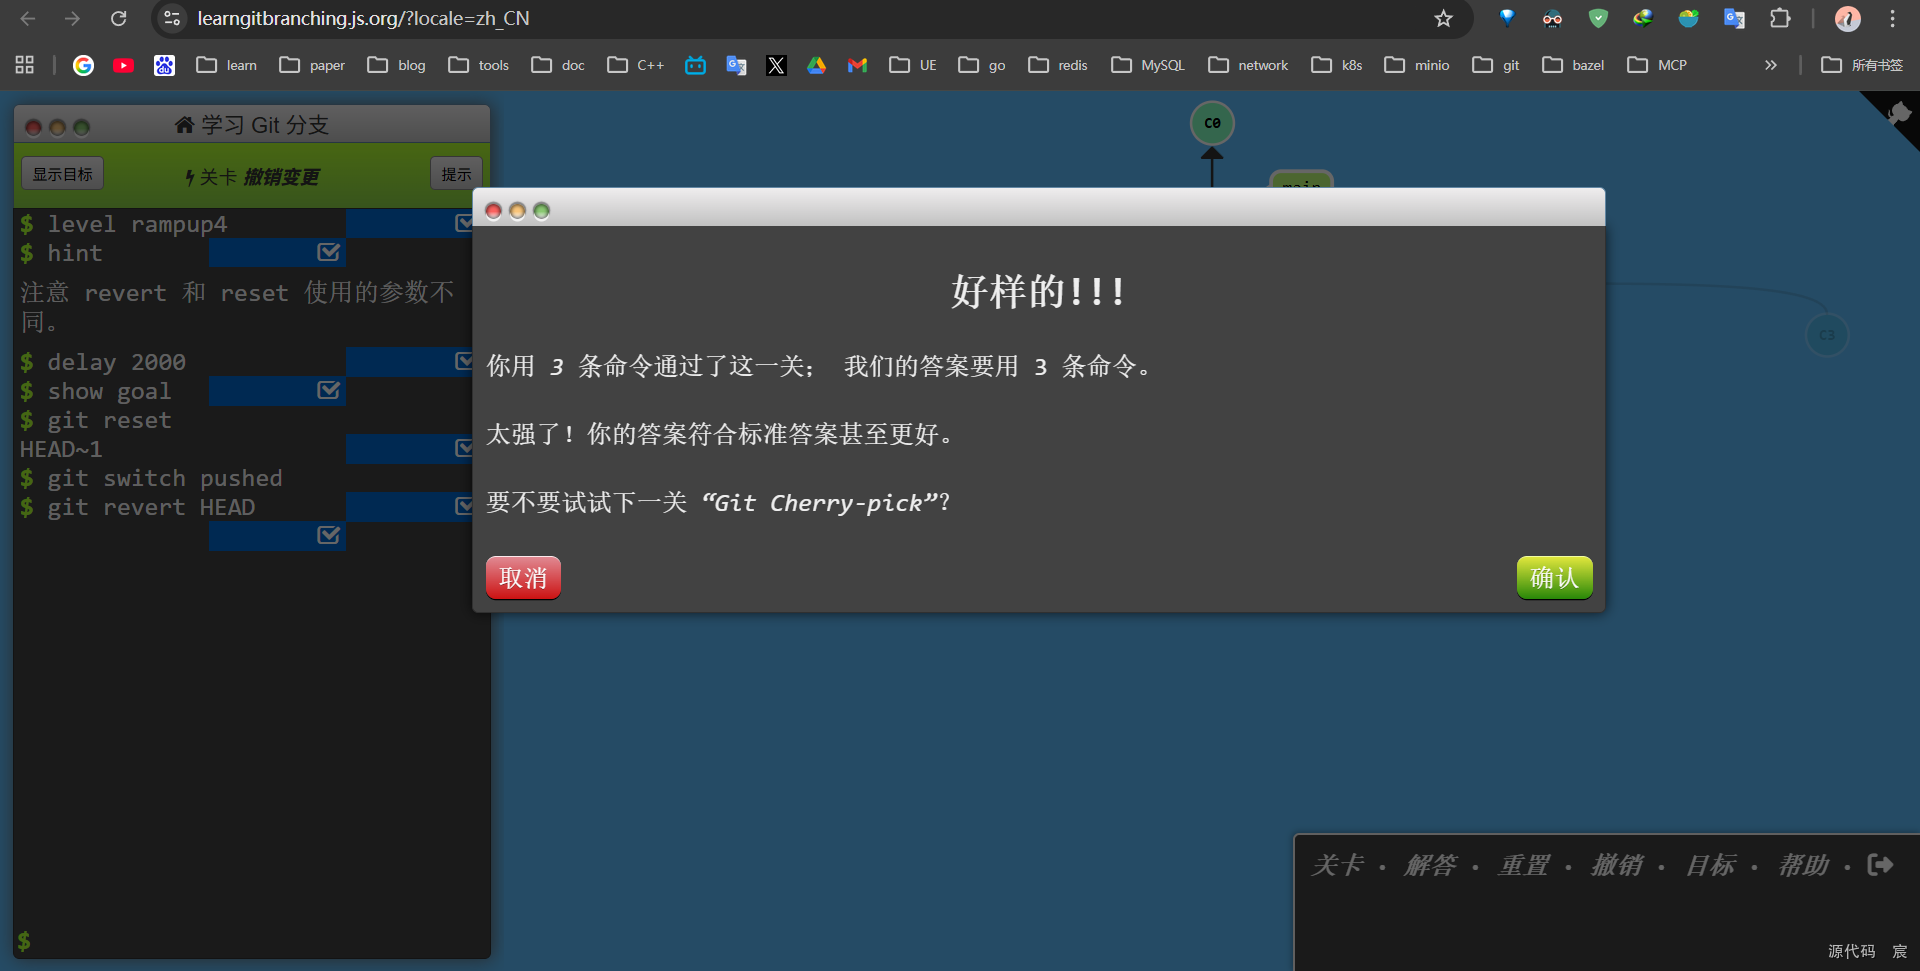Open the MySQL bookmark folder
Viewport: 1920px width, 971px height.
[1148, 65]
